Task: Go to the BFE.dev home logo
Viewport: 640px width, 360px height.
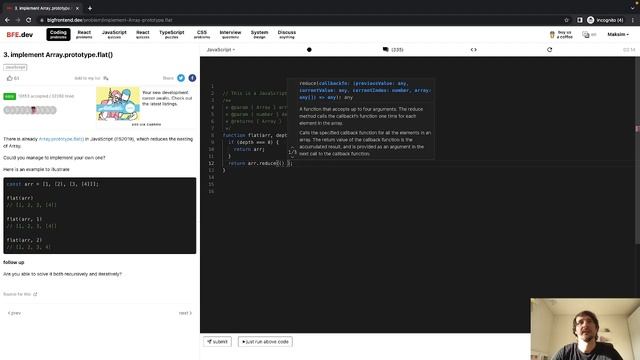Action: pos(20,35)
